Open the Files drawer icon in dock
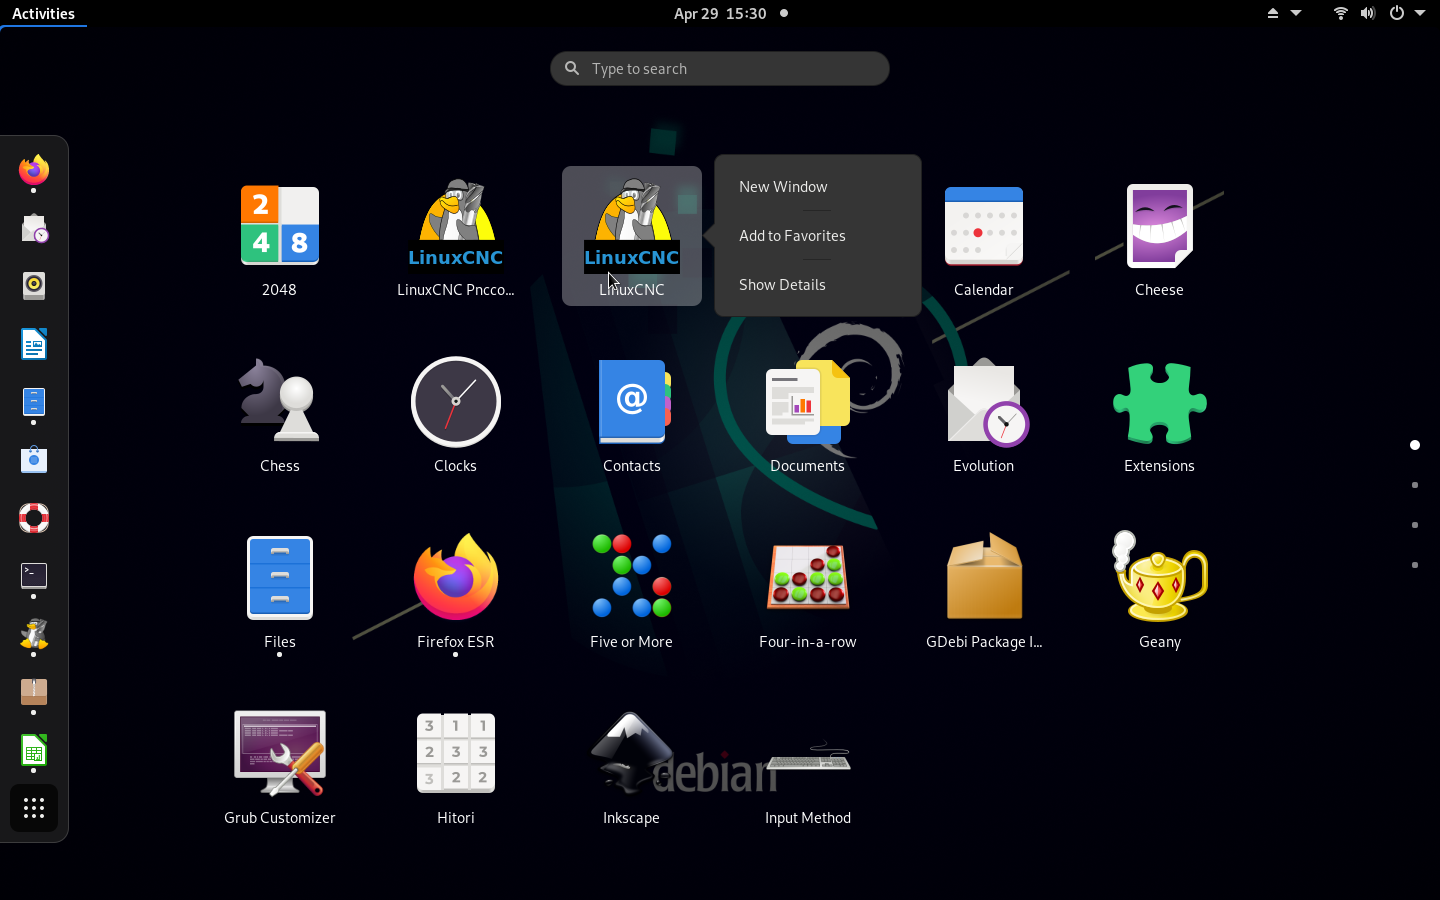 (34, 402)
